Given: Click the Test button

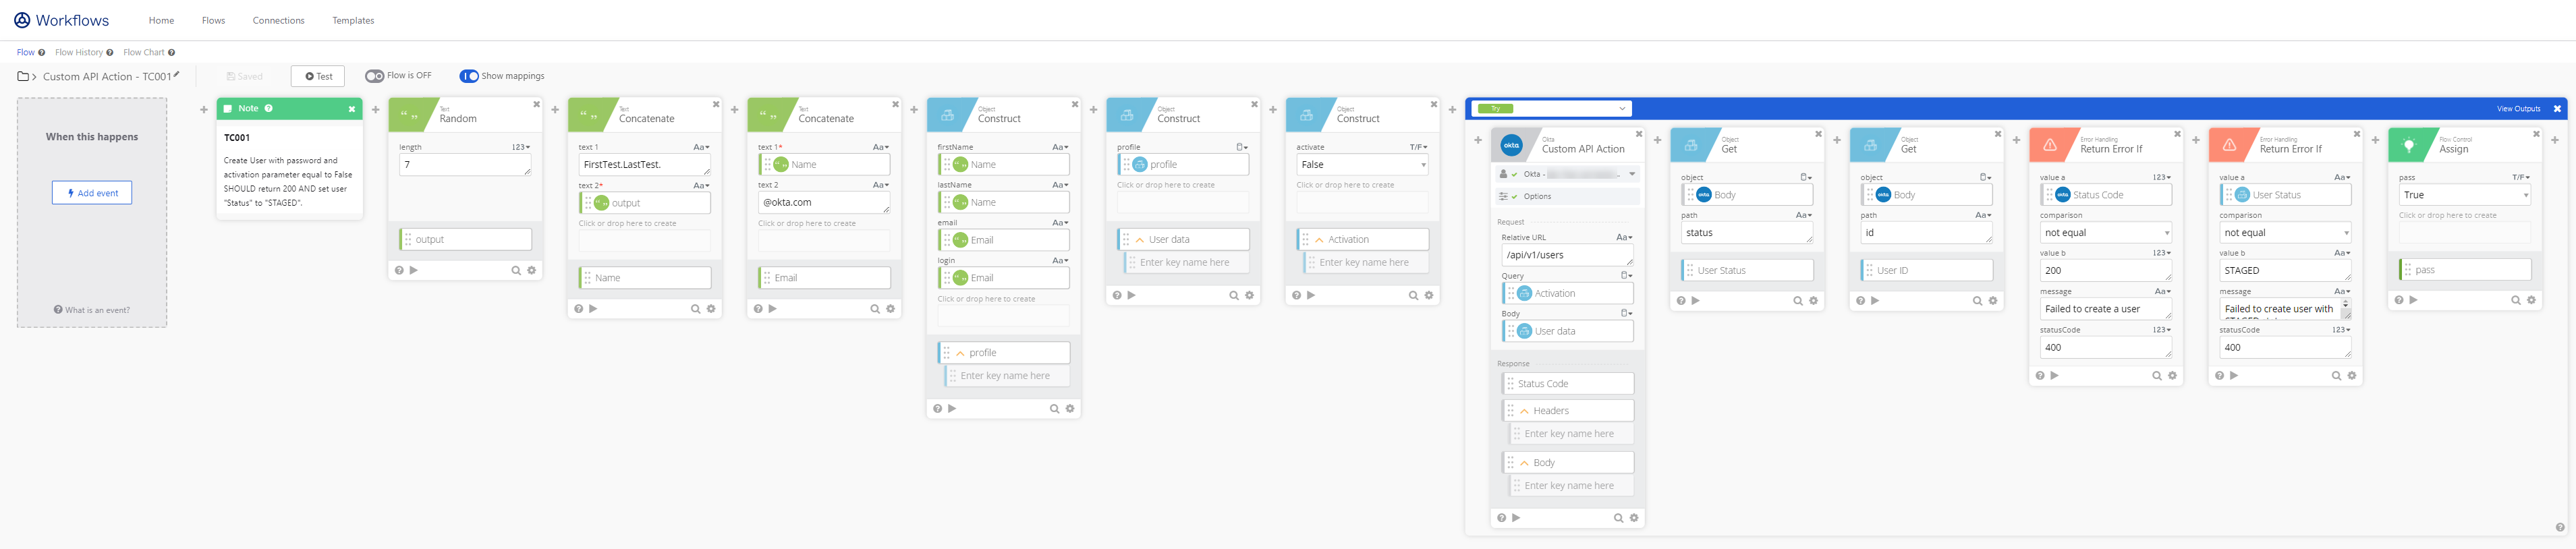Looking at the screenshot, I should [x=318, y=76].
